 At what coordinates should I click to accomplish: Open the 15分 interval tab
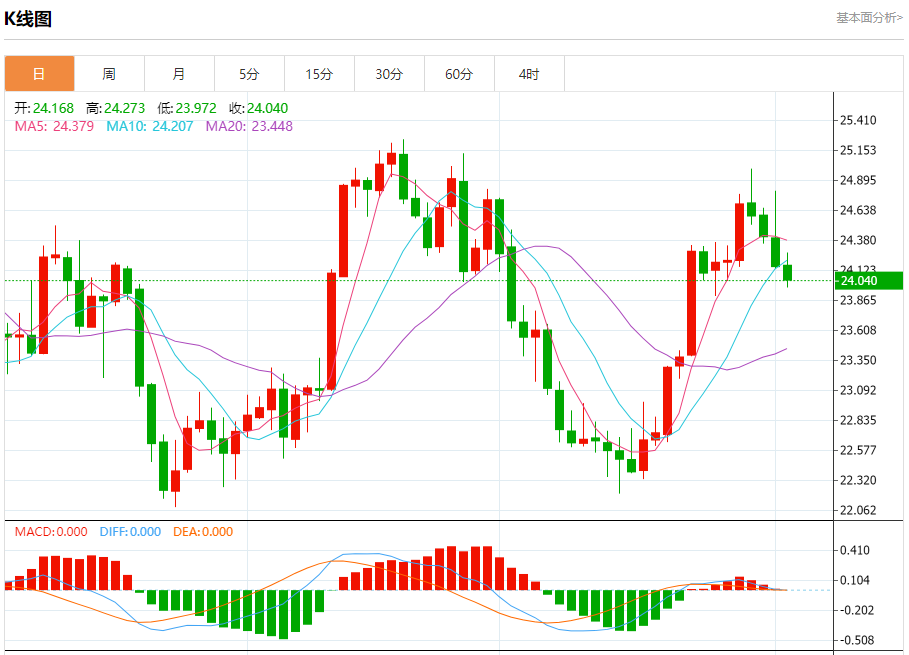point(319,74)
